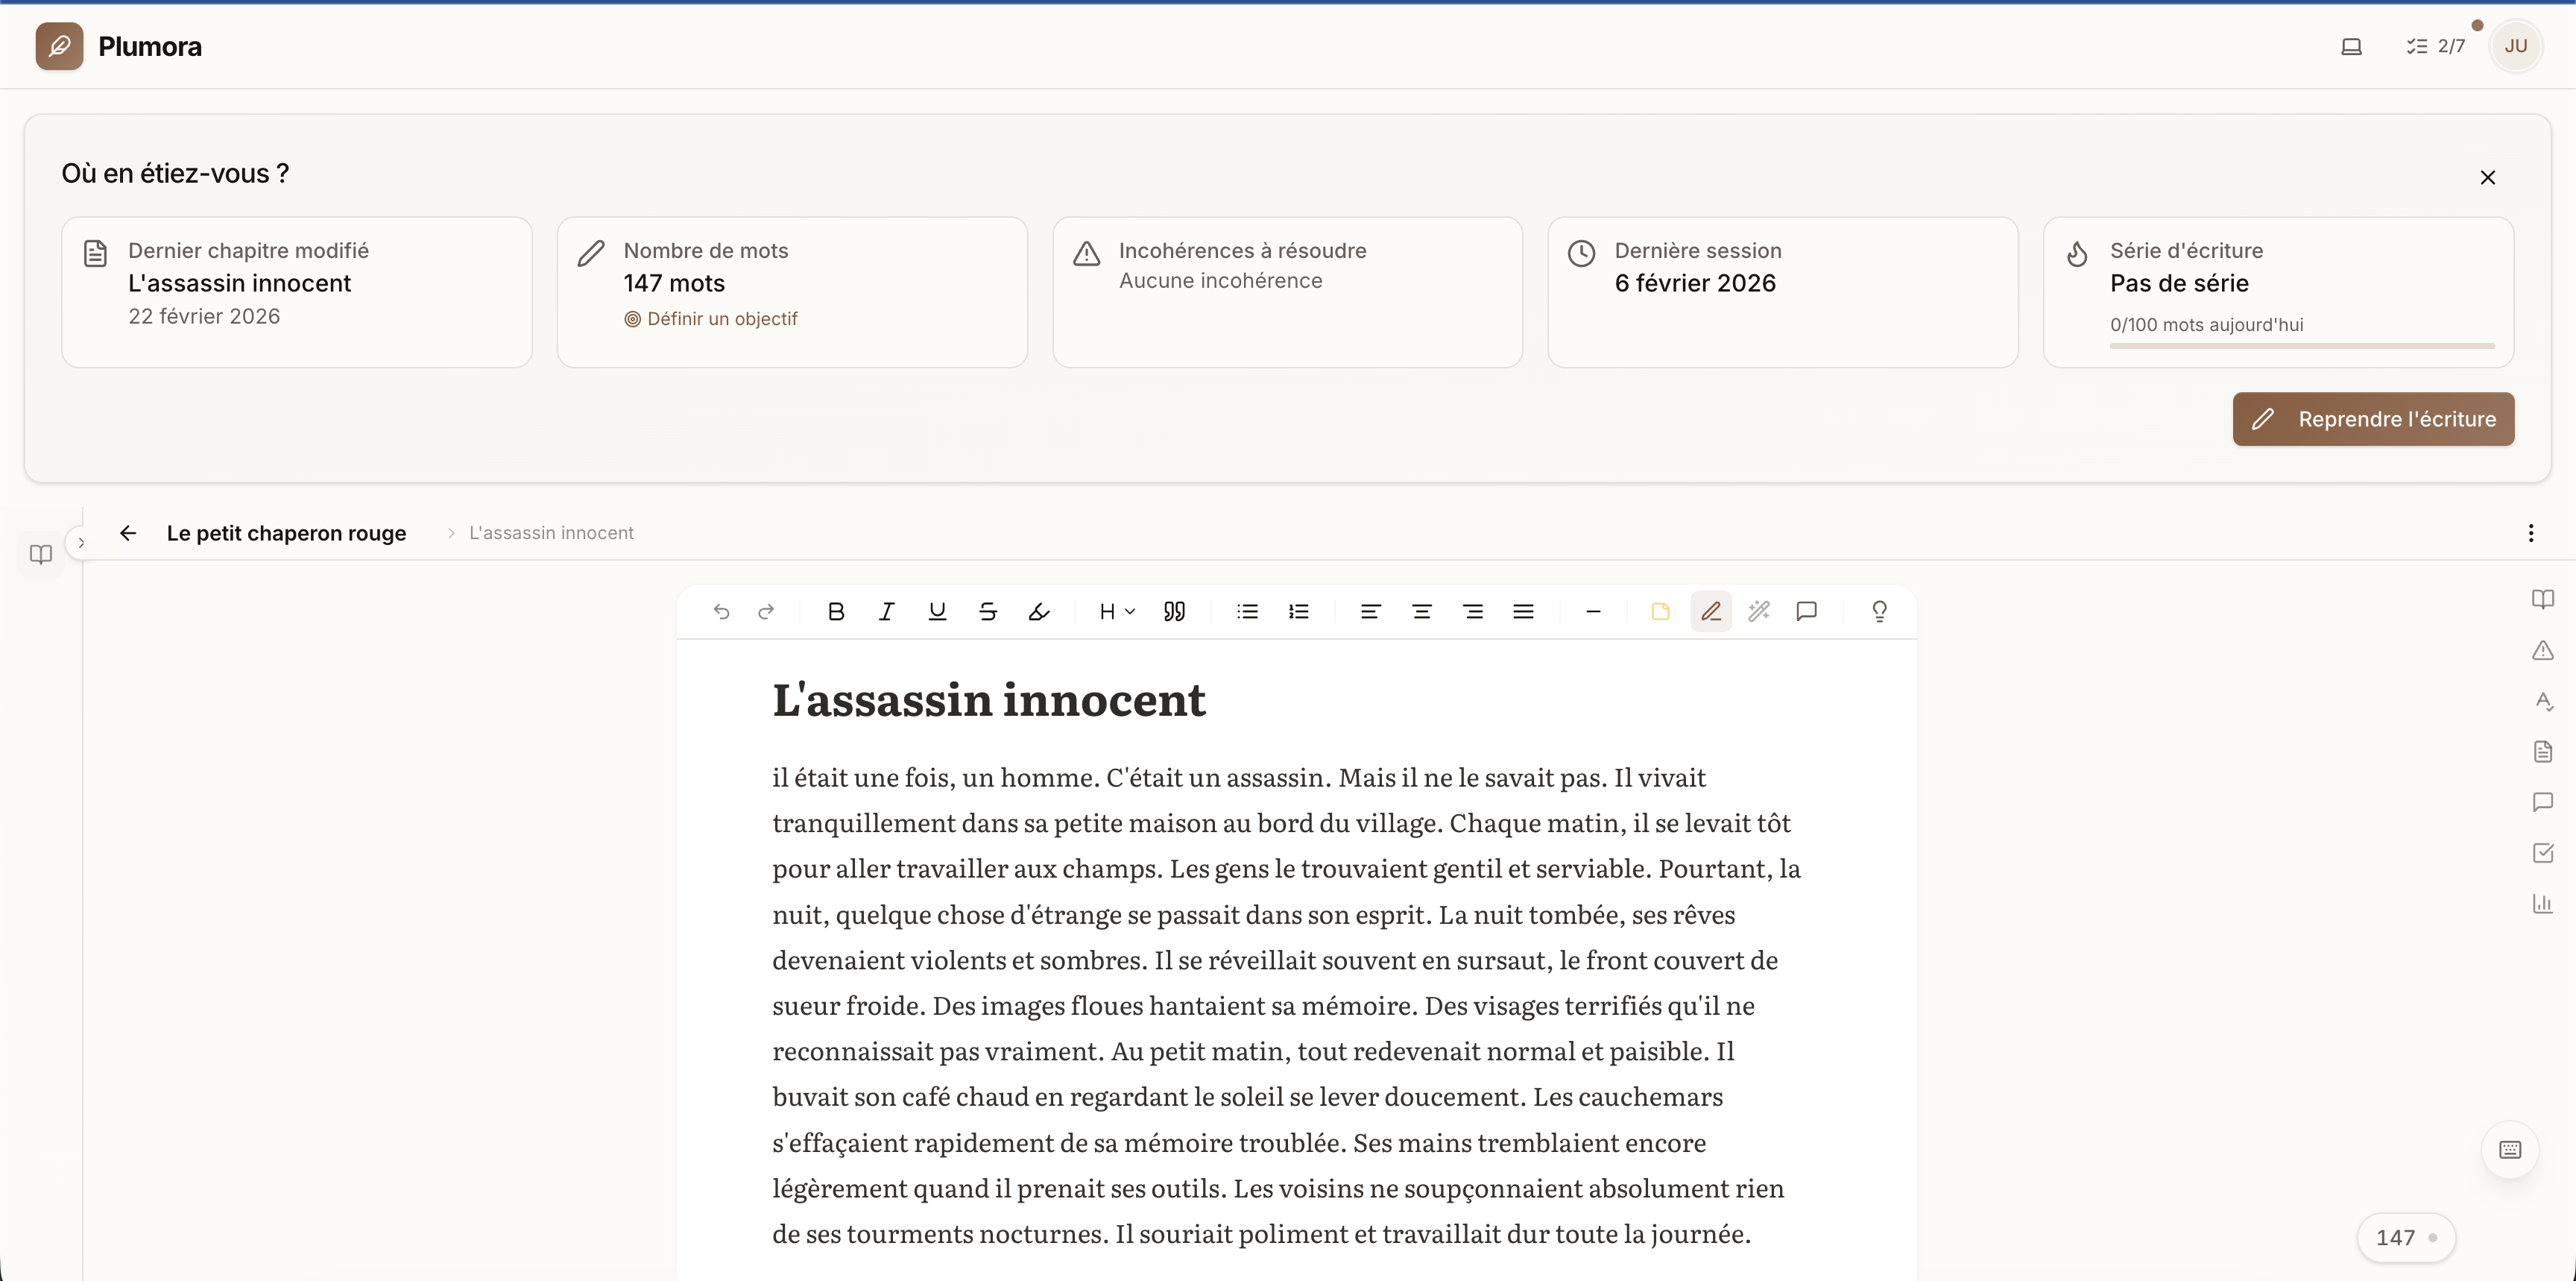Click the daily words progress bar
Screen dimensions: 2576x1281
pyautogui.click(x=2302, y=346)
